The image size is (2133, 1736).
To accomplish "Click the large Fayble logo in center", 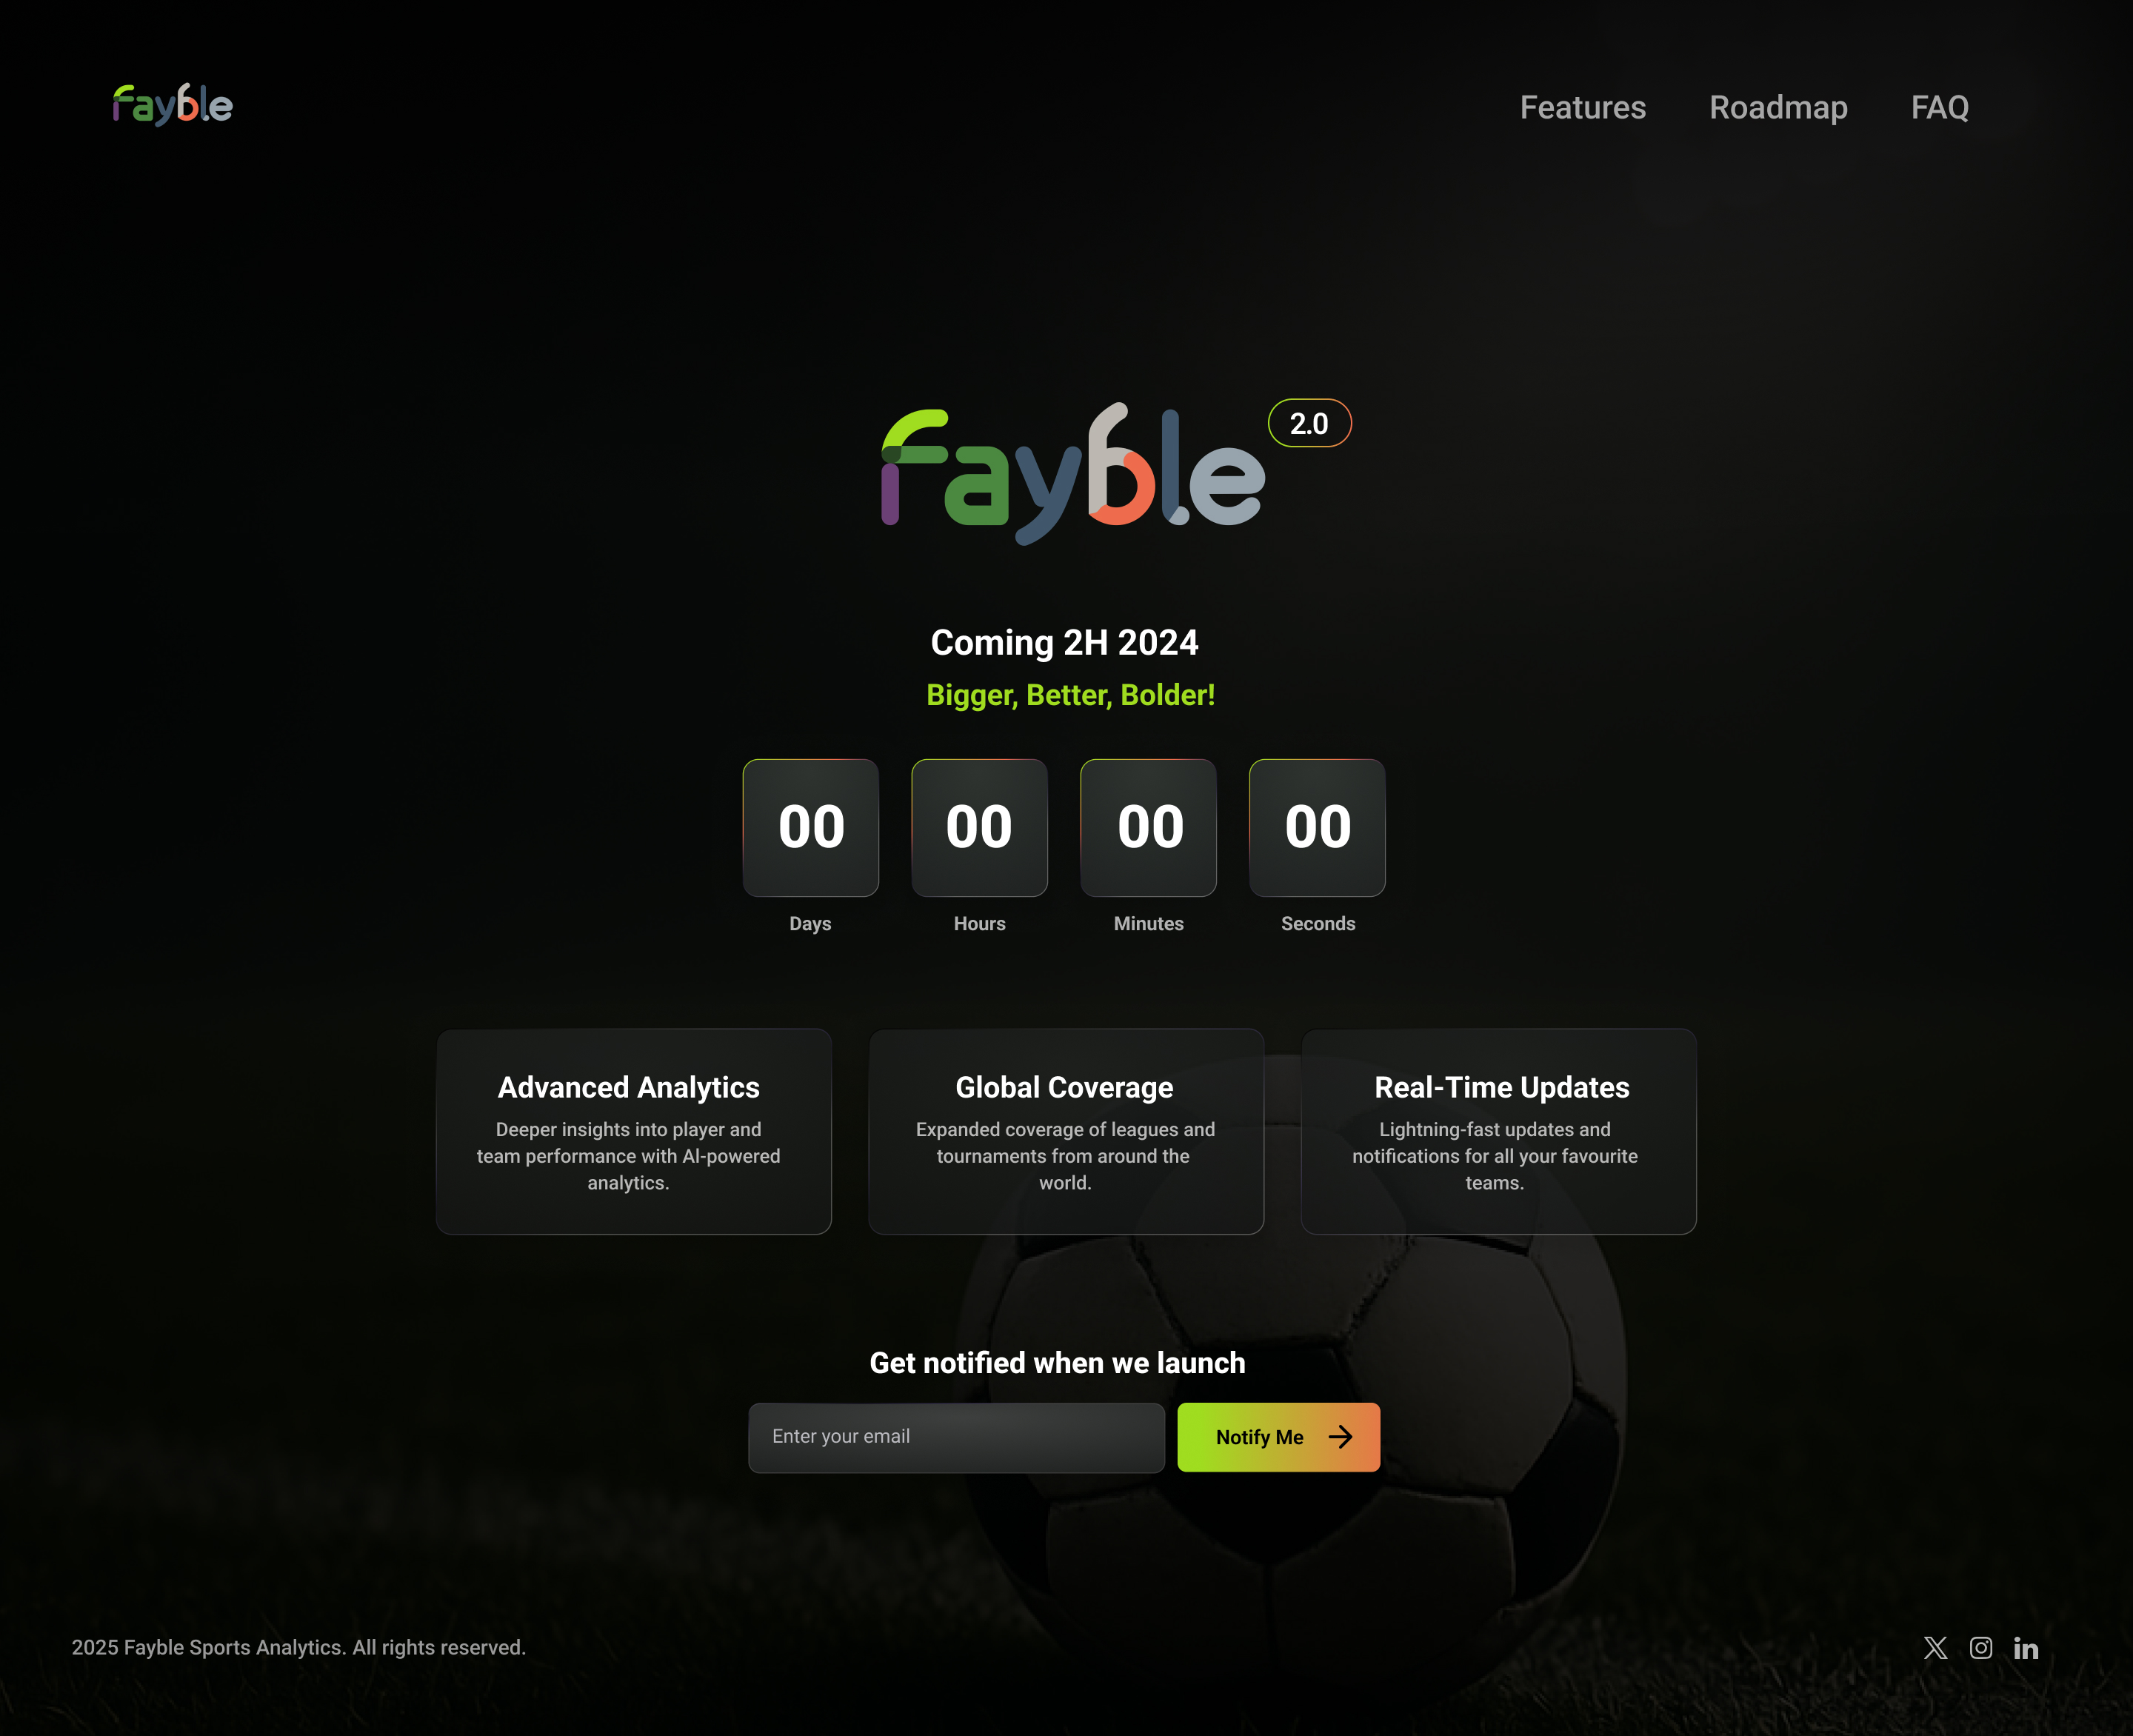I will [x=1073, y=474].
